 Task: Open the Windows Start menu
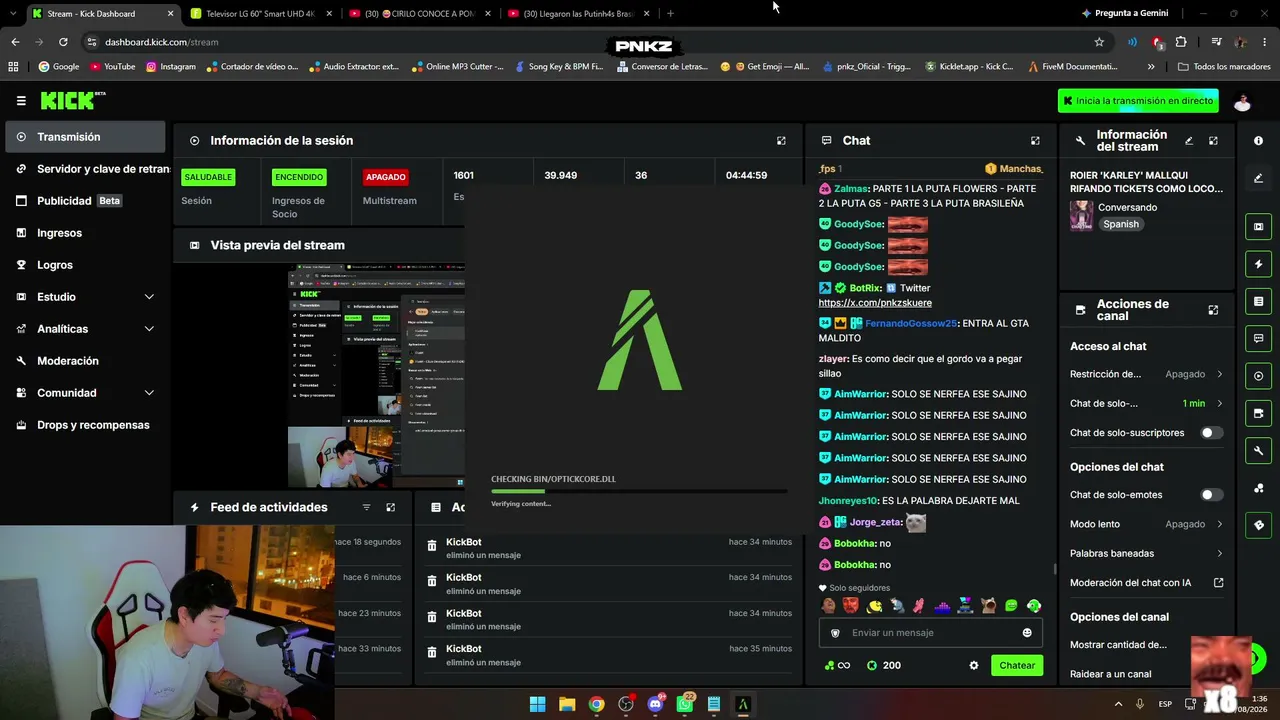point(537,704)
